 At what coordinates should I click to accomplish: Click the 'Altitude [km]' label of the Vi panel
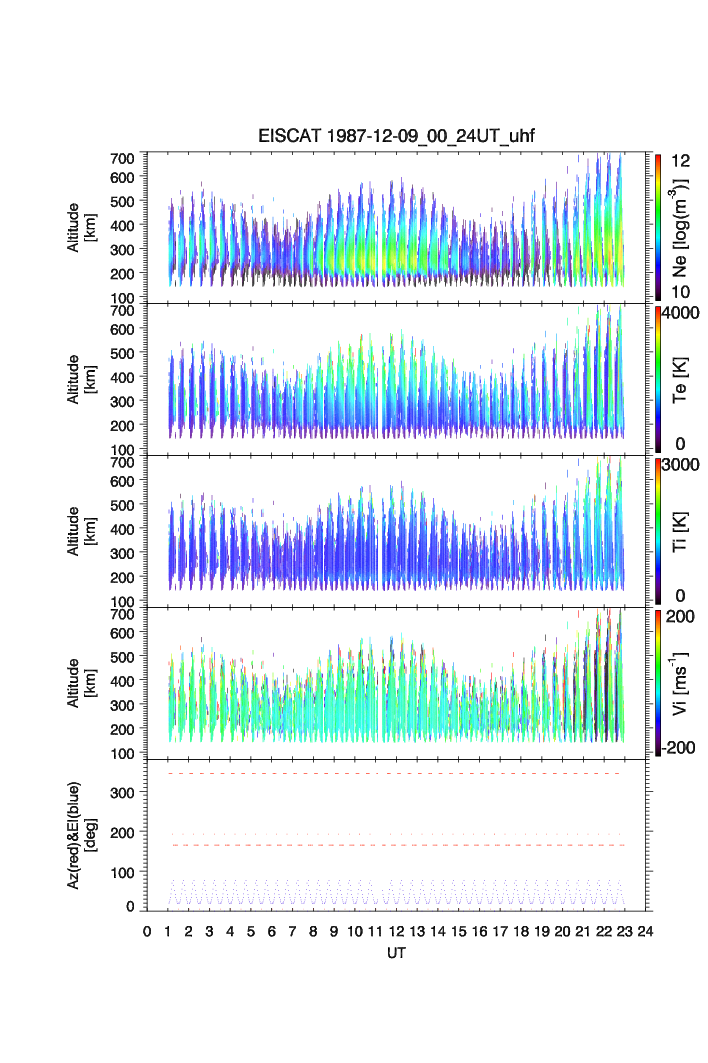81,683
